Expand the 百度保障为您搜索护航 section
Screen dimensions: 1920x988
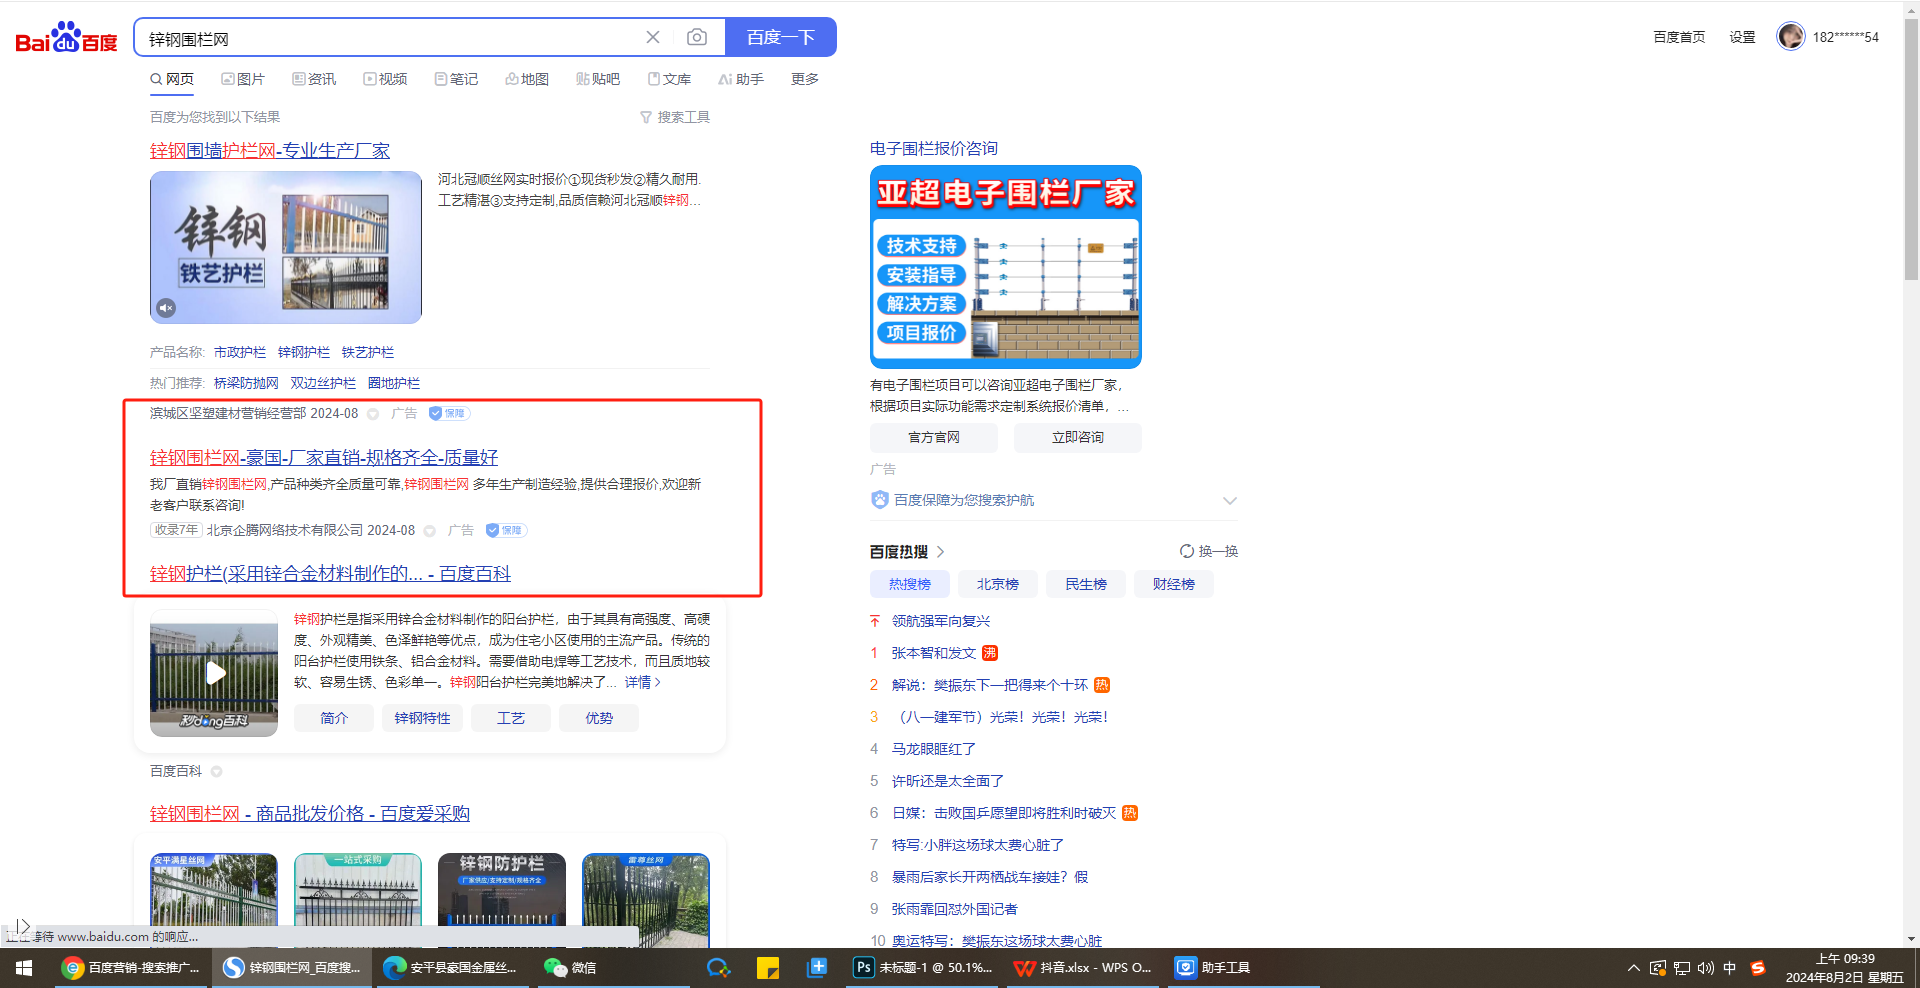[x=1230, y=500]
